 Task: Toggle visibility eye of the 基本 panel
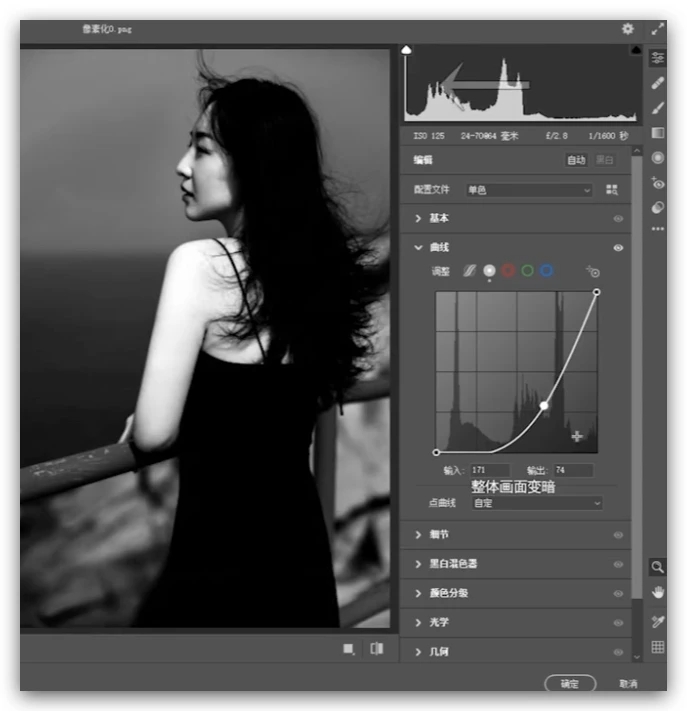click(618, 218)
